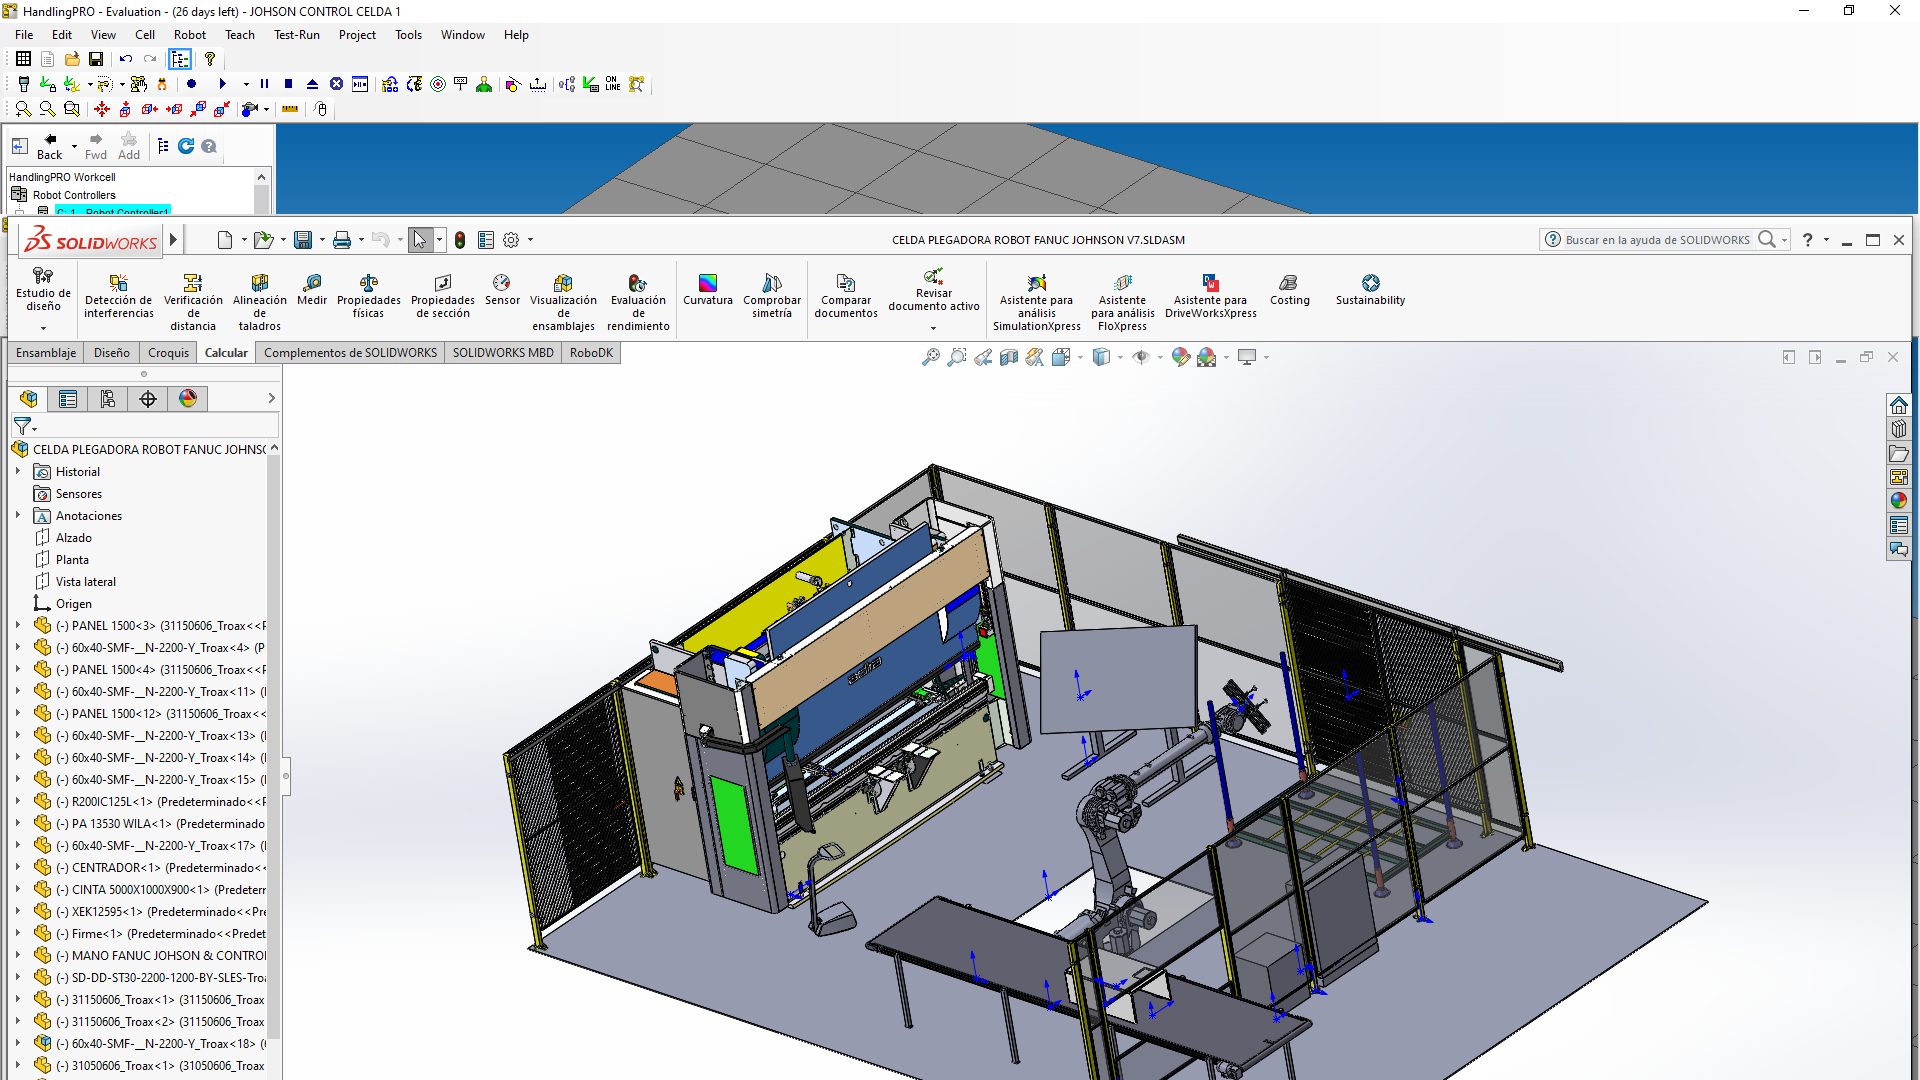Expand the PA 13530 WILA<1> component
This screenshot has width=1920, height=1080.
point(18,823)
